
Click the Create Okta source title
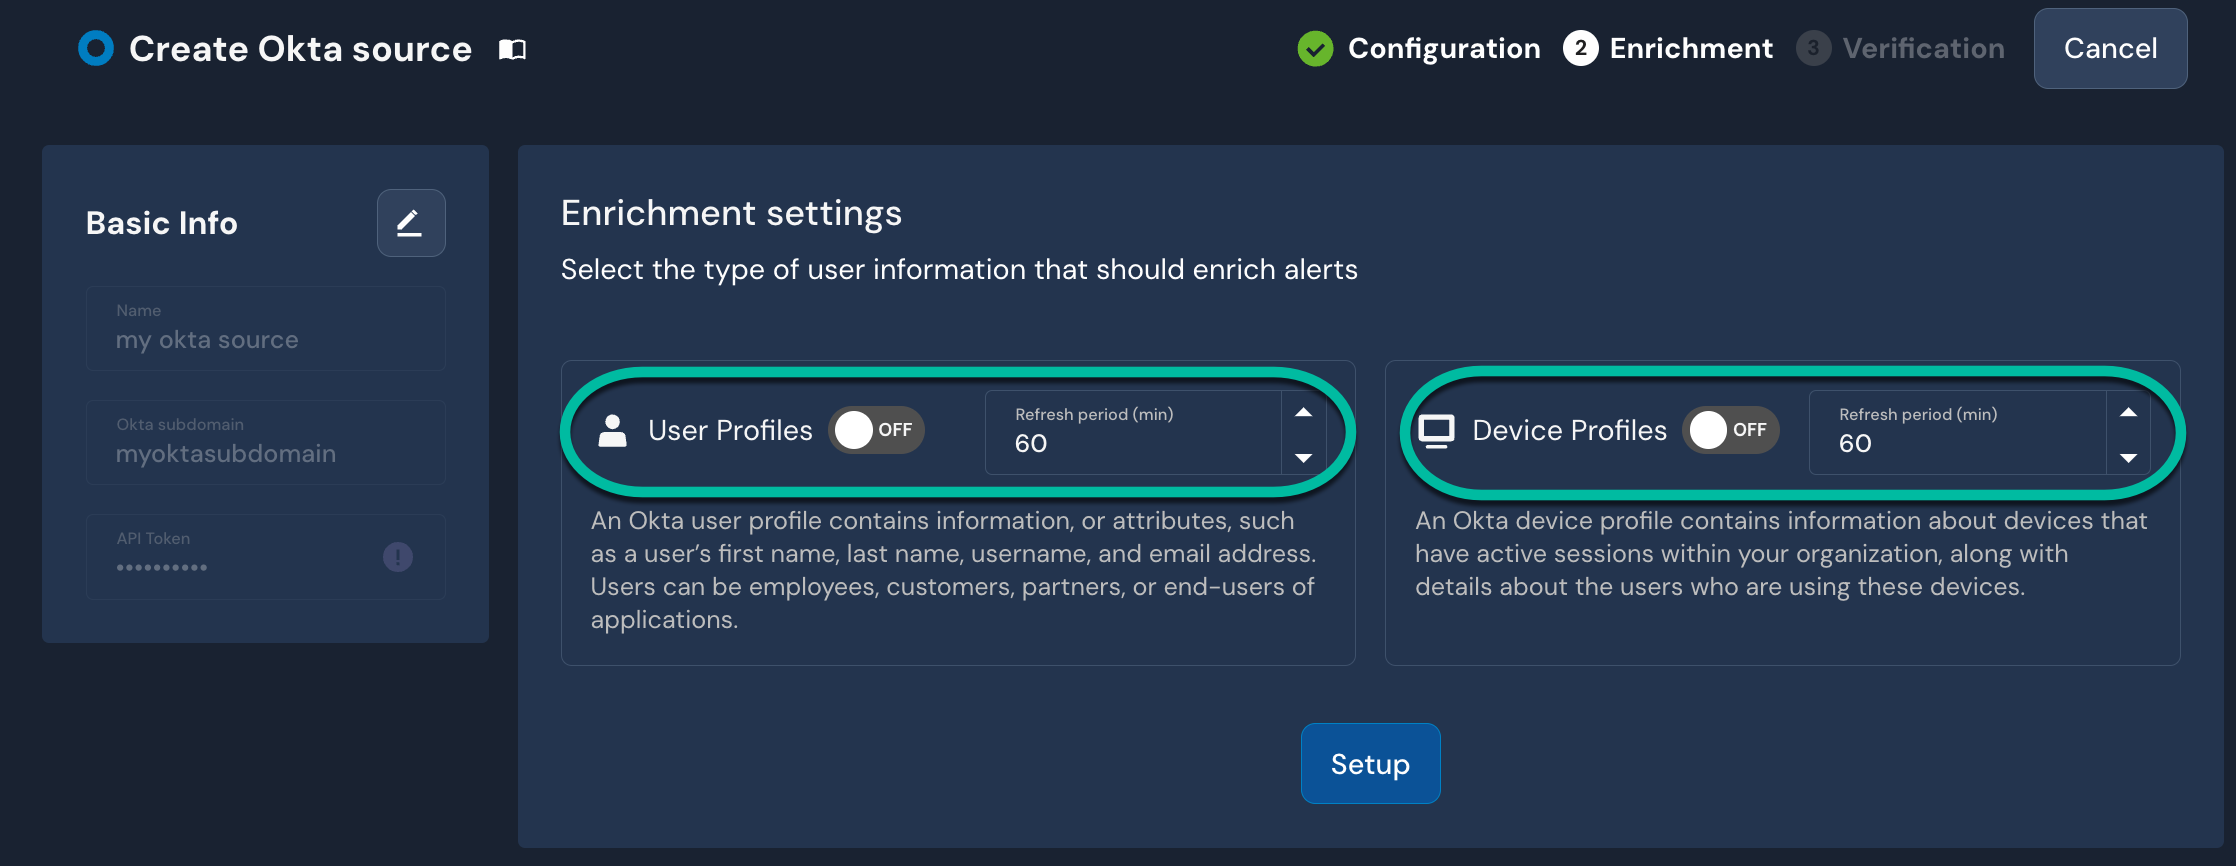pyautogui.click(x=300, y=48)
